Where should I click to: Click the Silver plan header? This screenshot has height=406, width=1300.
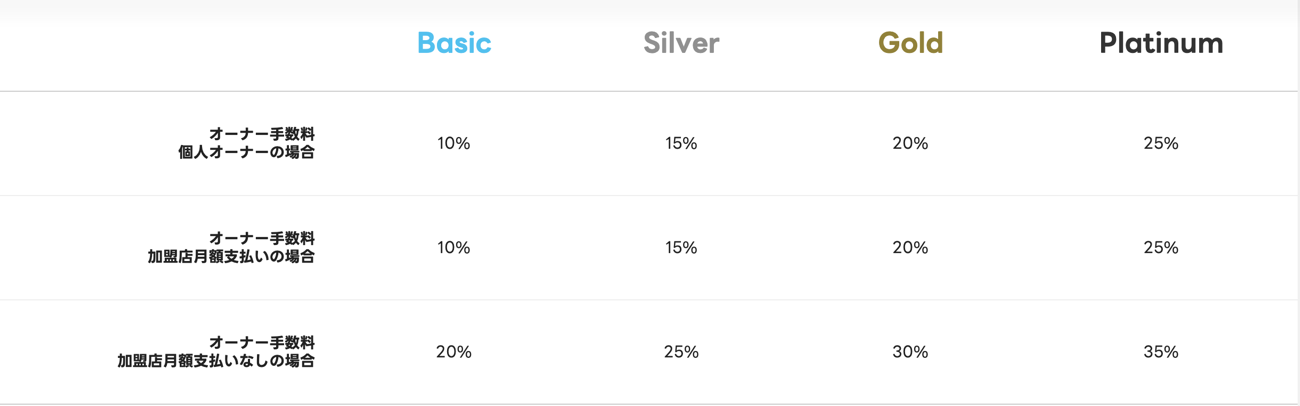click(x=681, y=43)
